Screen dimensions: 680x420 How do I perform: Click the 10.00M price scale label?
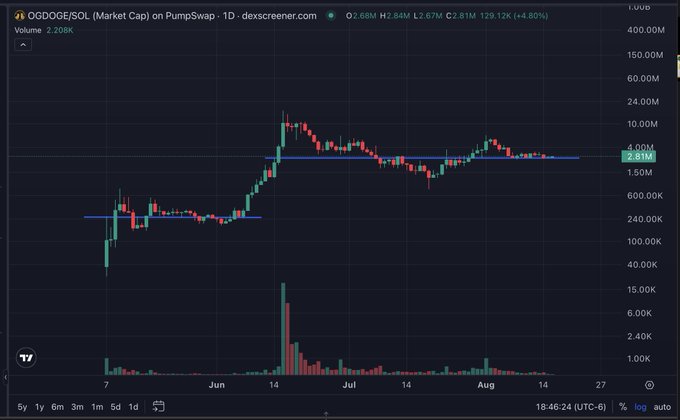coord(642,124)
